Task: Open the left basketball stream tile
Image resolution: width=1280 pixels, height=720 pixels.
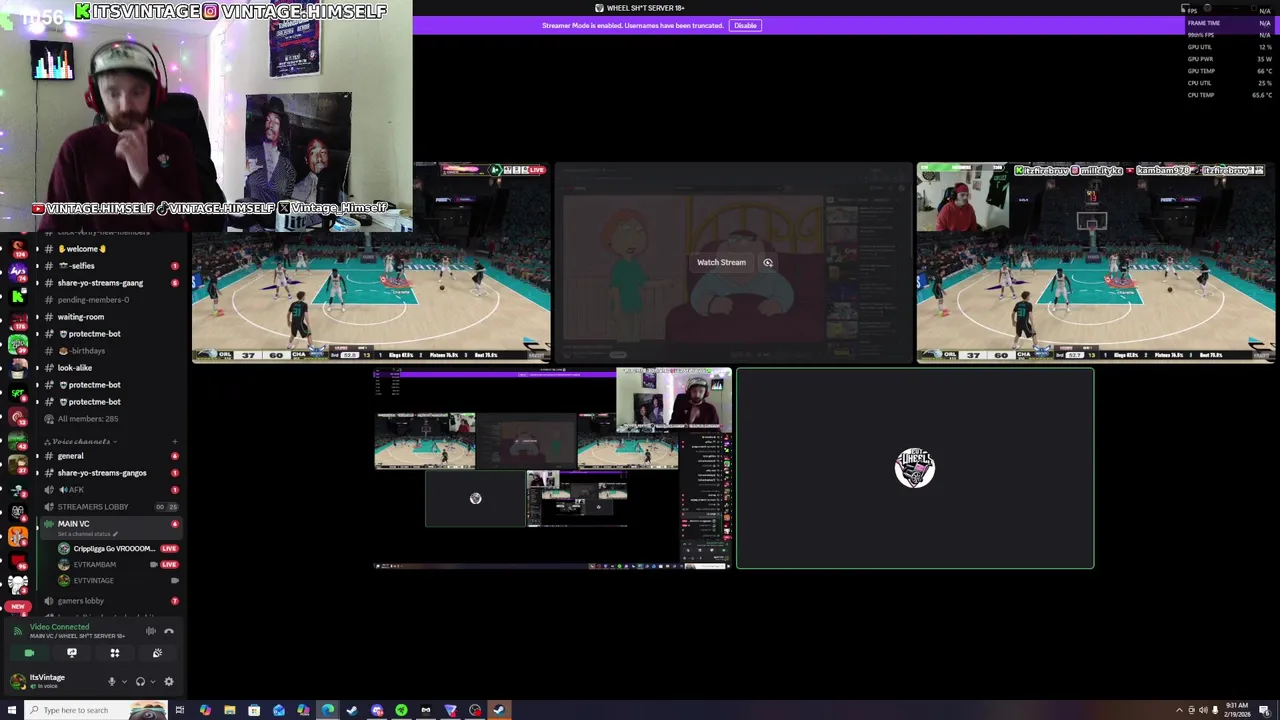Action: (x=370, y=262)
